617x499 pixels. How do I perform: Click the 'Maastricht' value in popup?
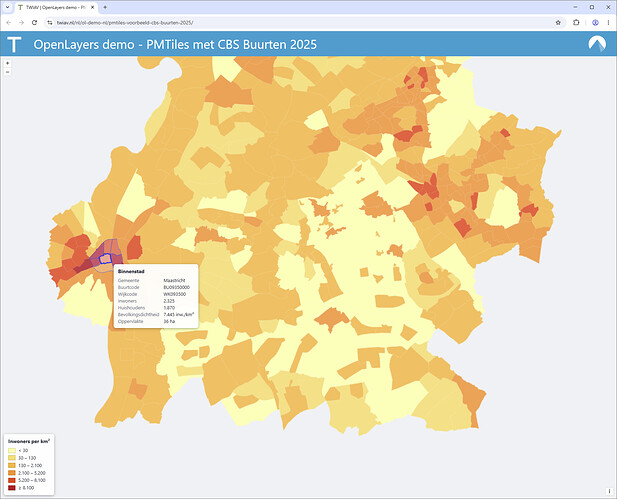(x=174, y=281)
